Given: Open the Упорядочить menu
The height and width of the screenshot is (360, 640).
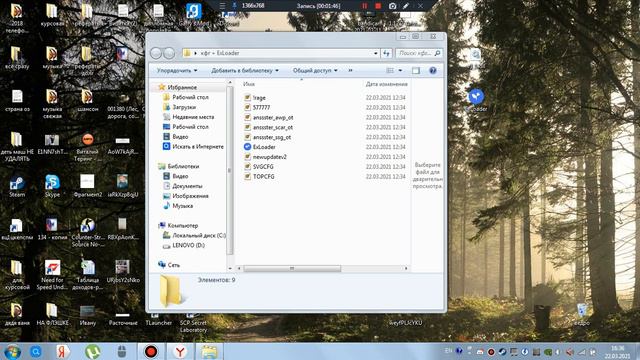Looking at the screenshot, I should [177, 71].
